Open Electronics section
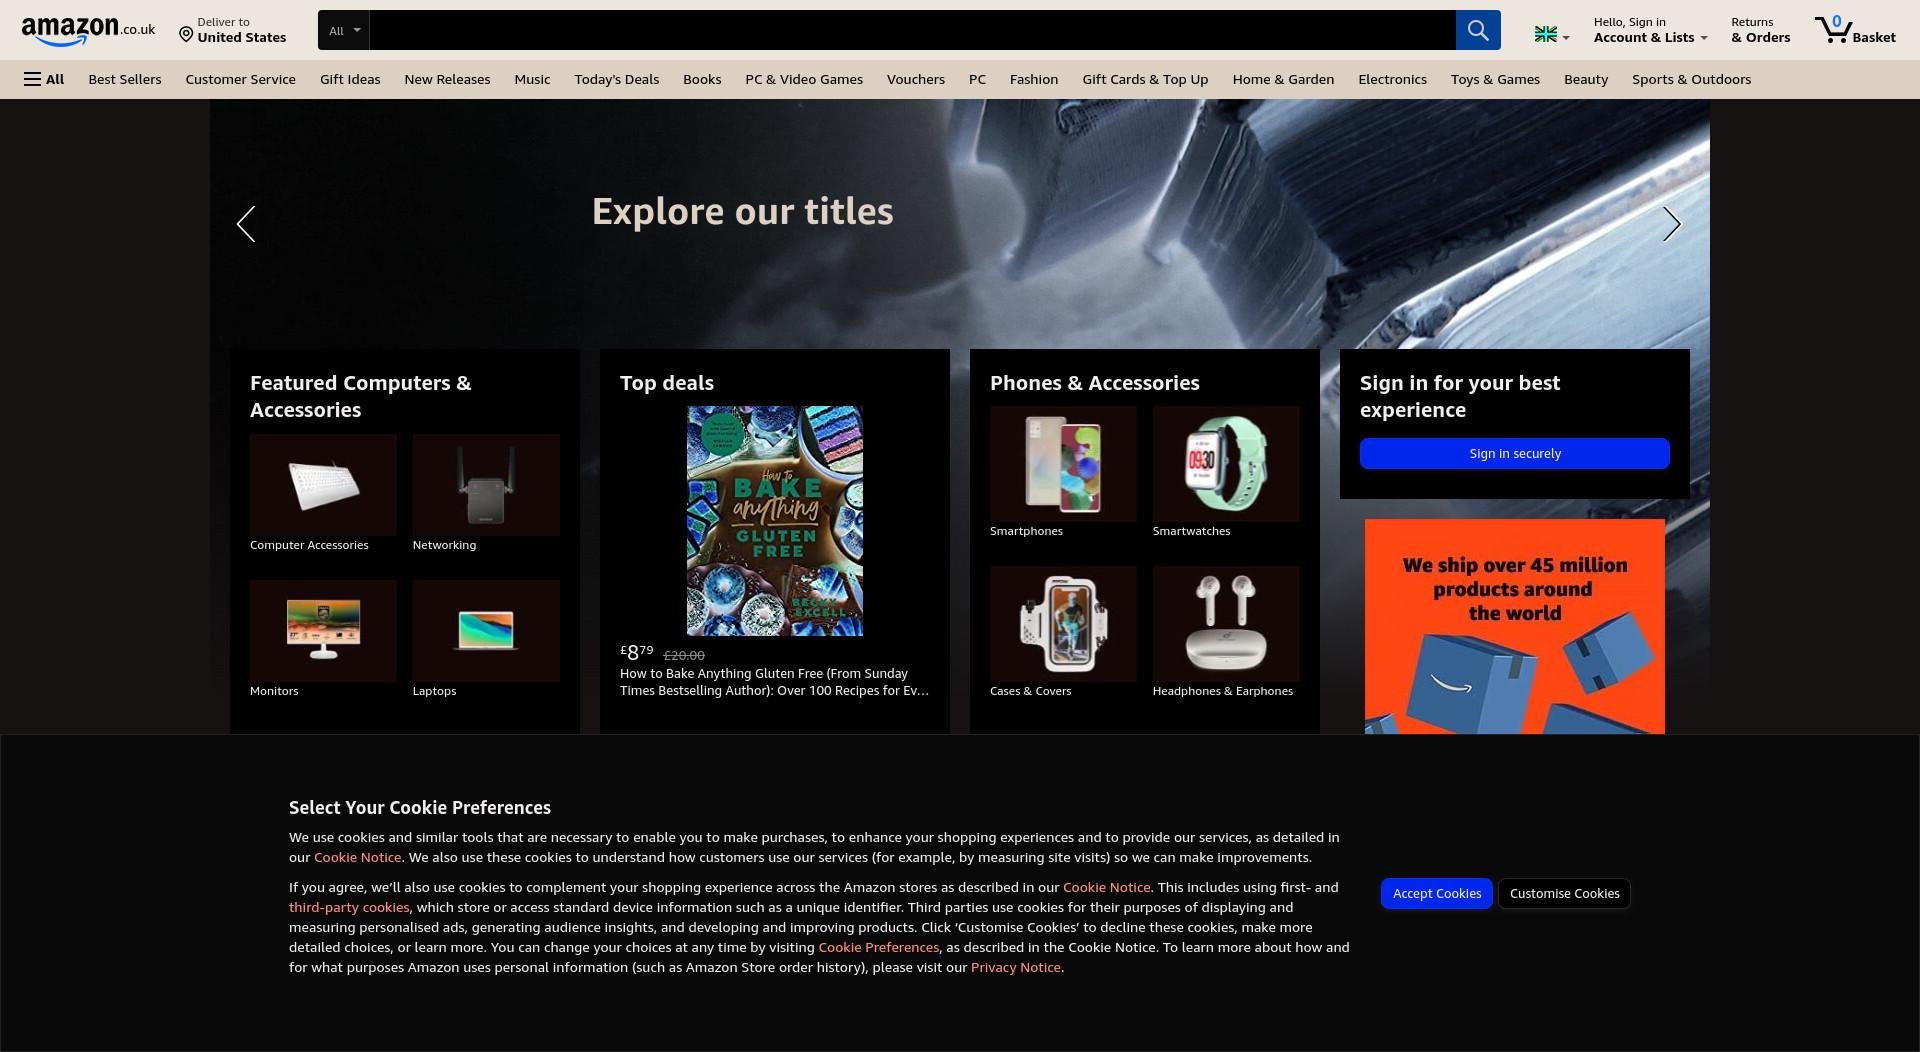Viewport: 1920px width, 1052px height. click(1392, 79)
